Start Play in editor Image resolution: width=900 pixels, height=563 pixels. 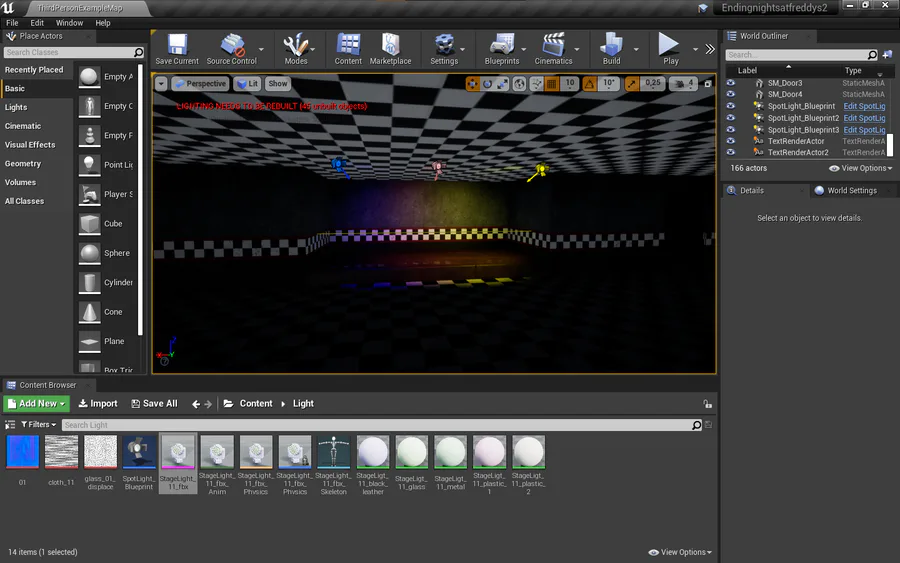point(669,49)
